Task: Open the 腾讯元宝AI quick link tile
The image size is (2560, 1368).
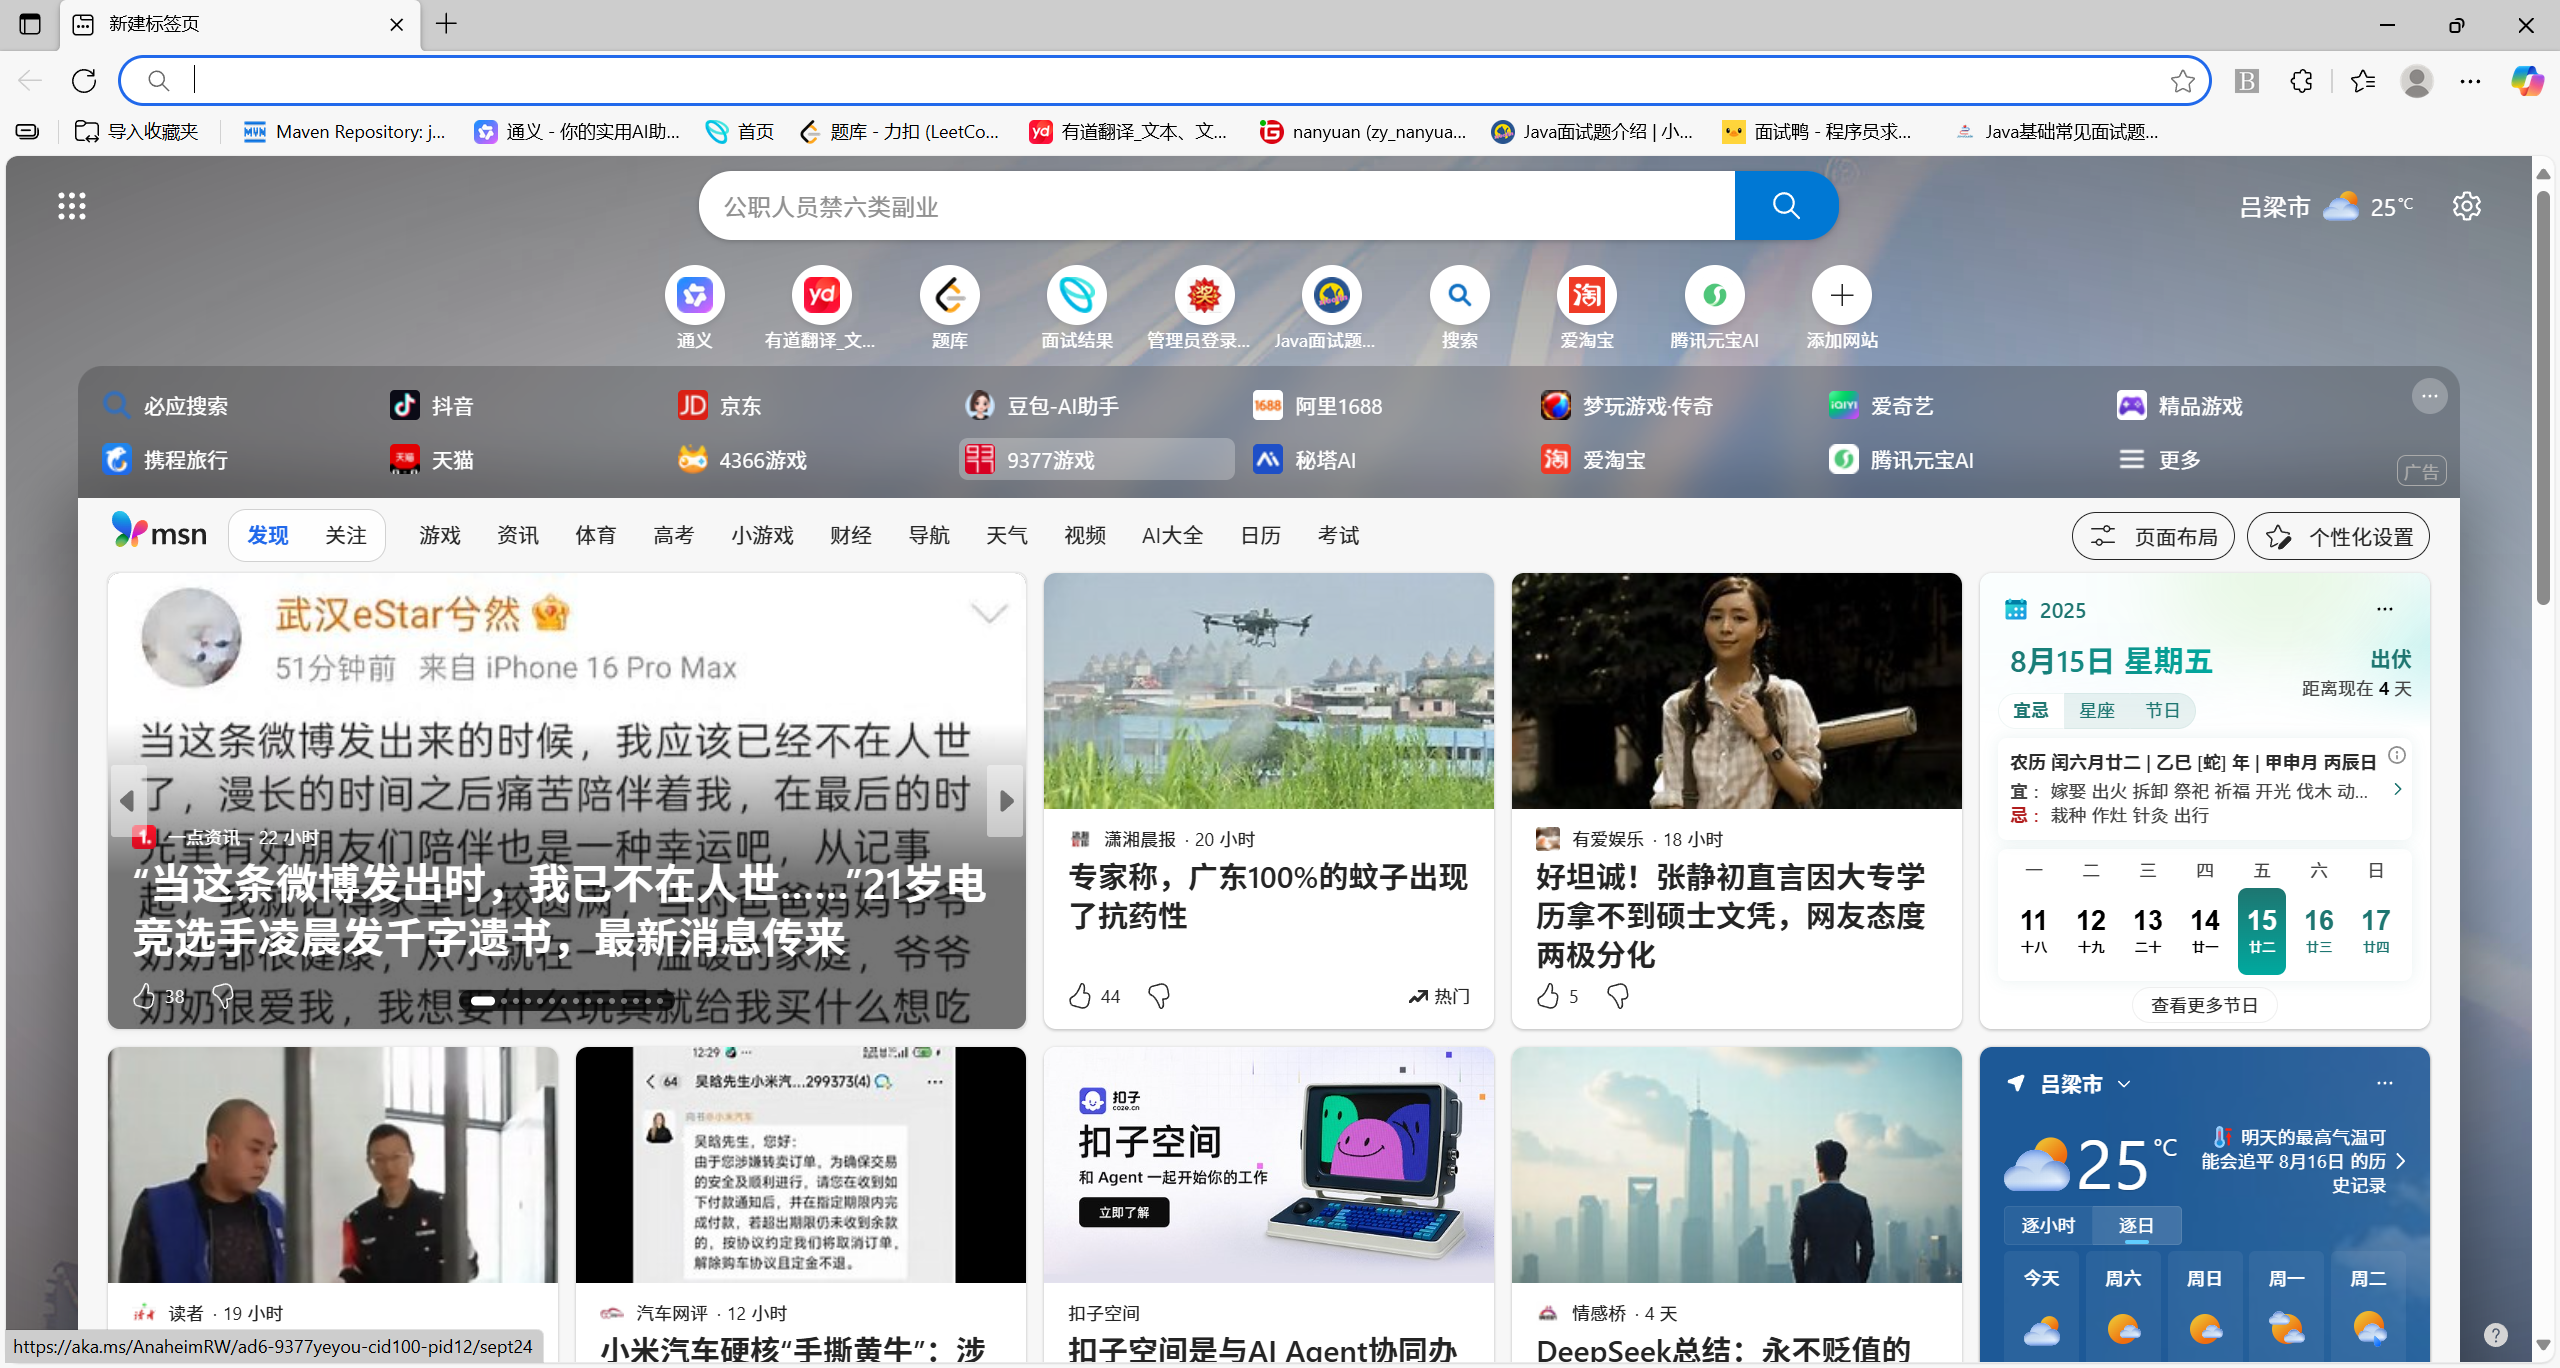Action: tap(1714, 308)
